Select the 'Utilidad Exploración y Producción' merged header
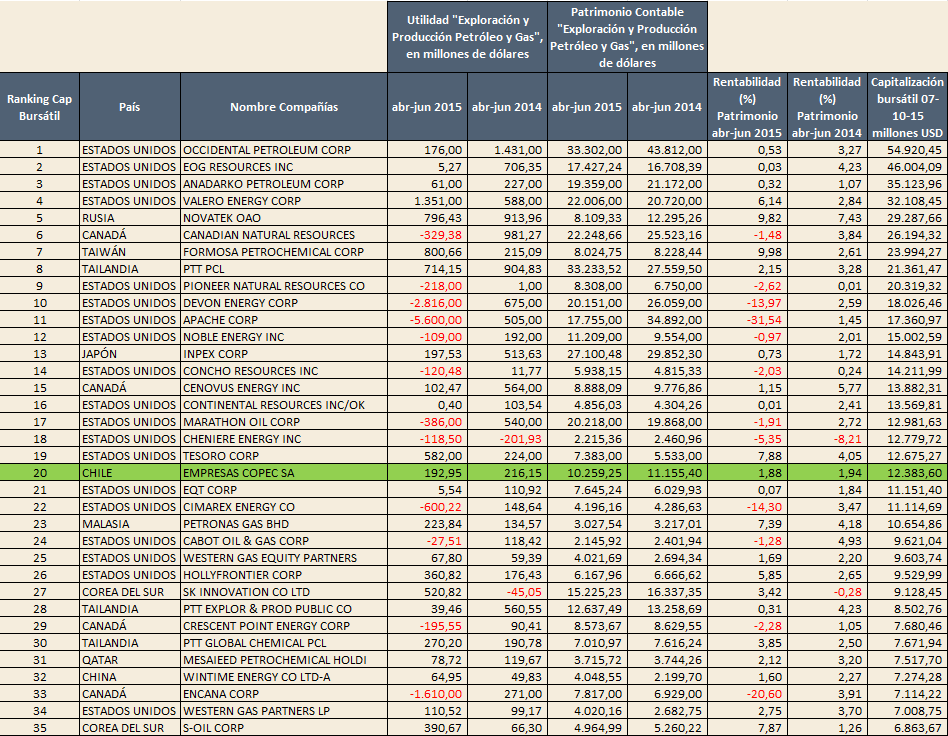The height and width of the screenshot is (736, 948). (x=467, y=37)
